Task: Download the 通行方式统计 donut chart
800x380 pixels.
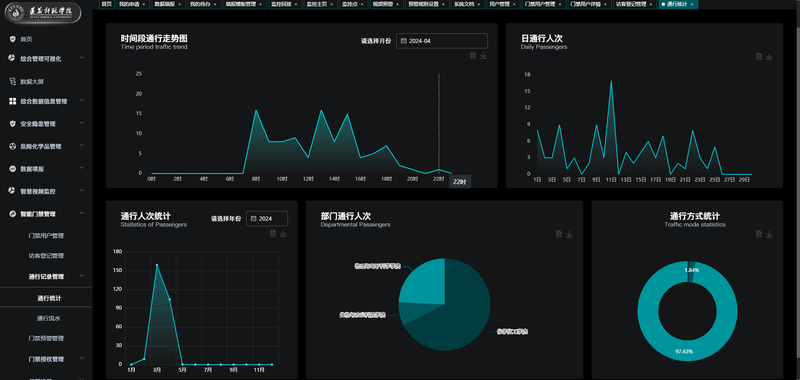Action: [769, 234]
